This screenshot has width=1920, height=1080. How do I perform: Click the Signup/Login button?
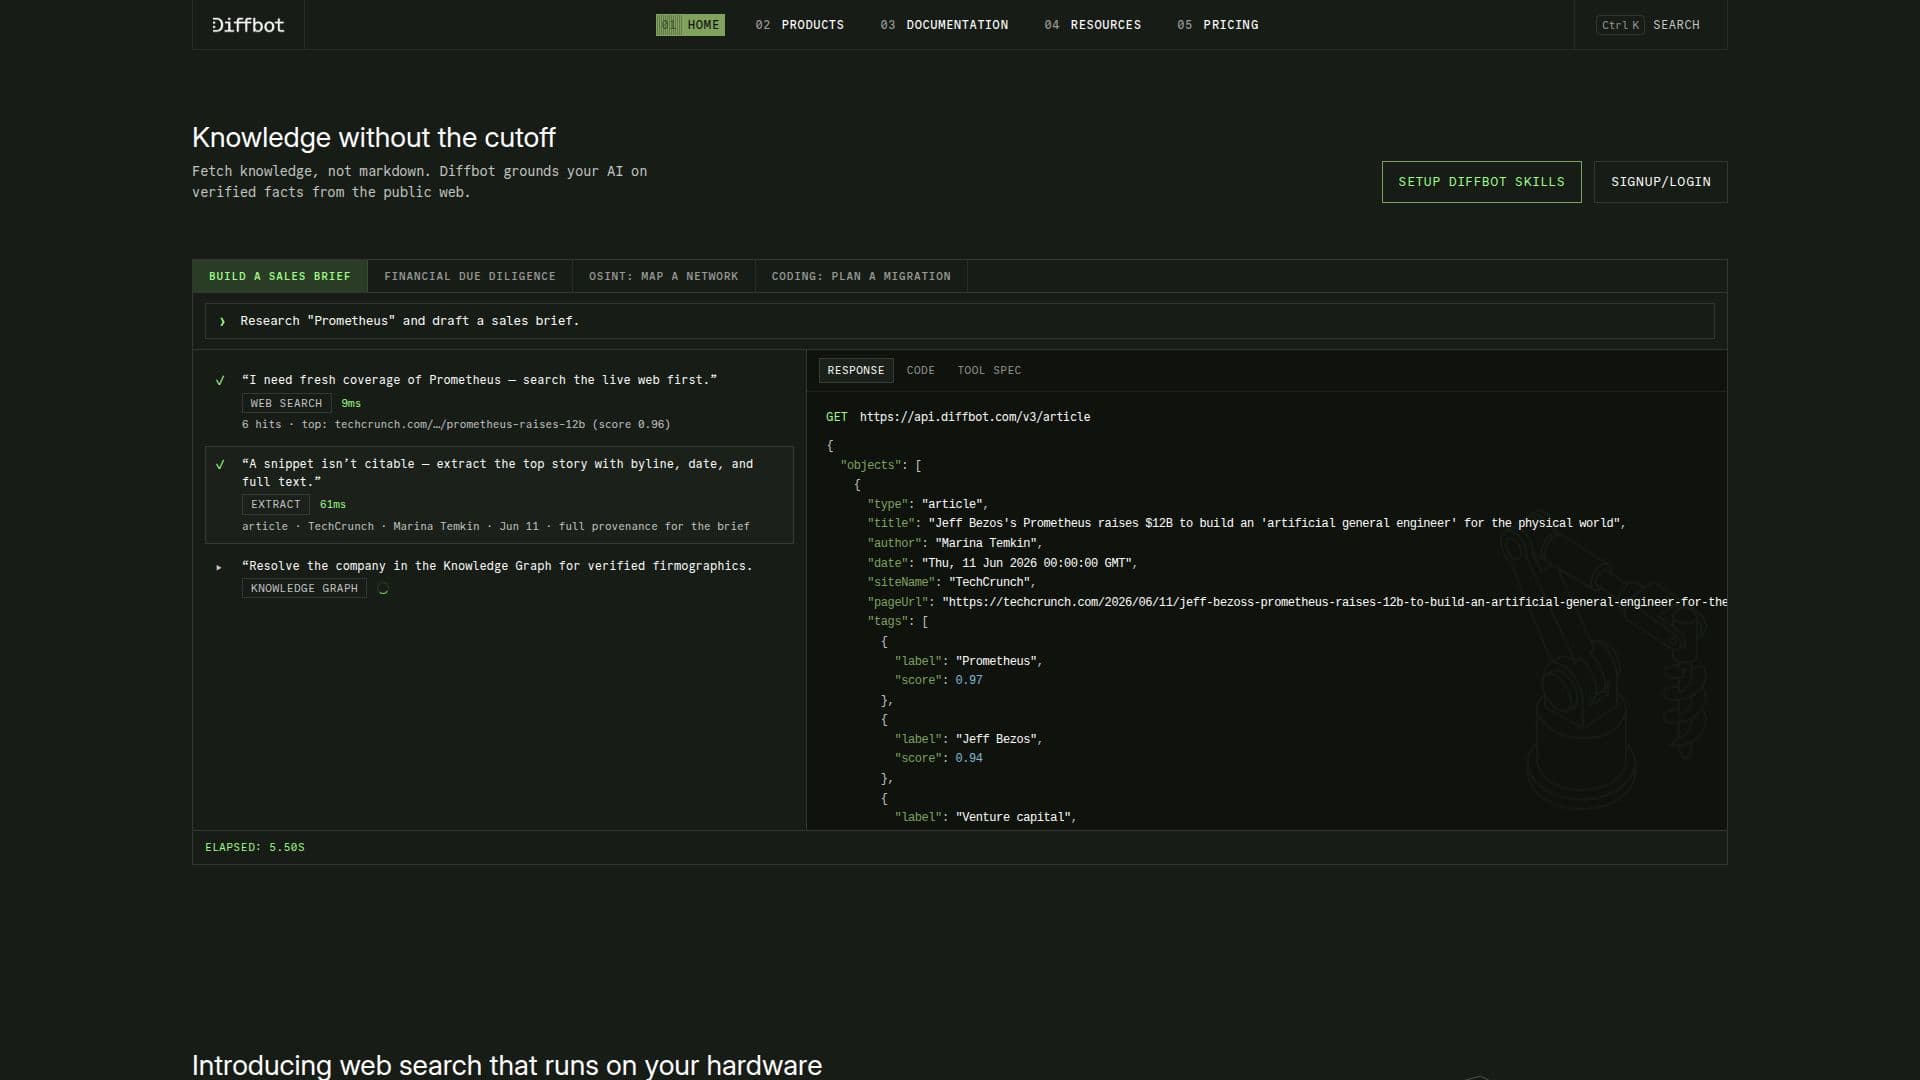tap(1660, 182)
